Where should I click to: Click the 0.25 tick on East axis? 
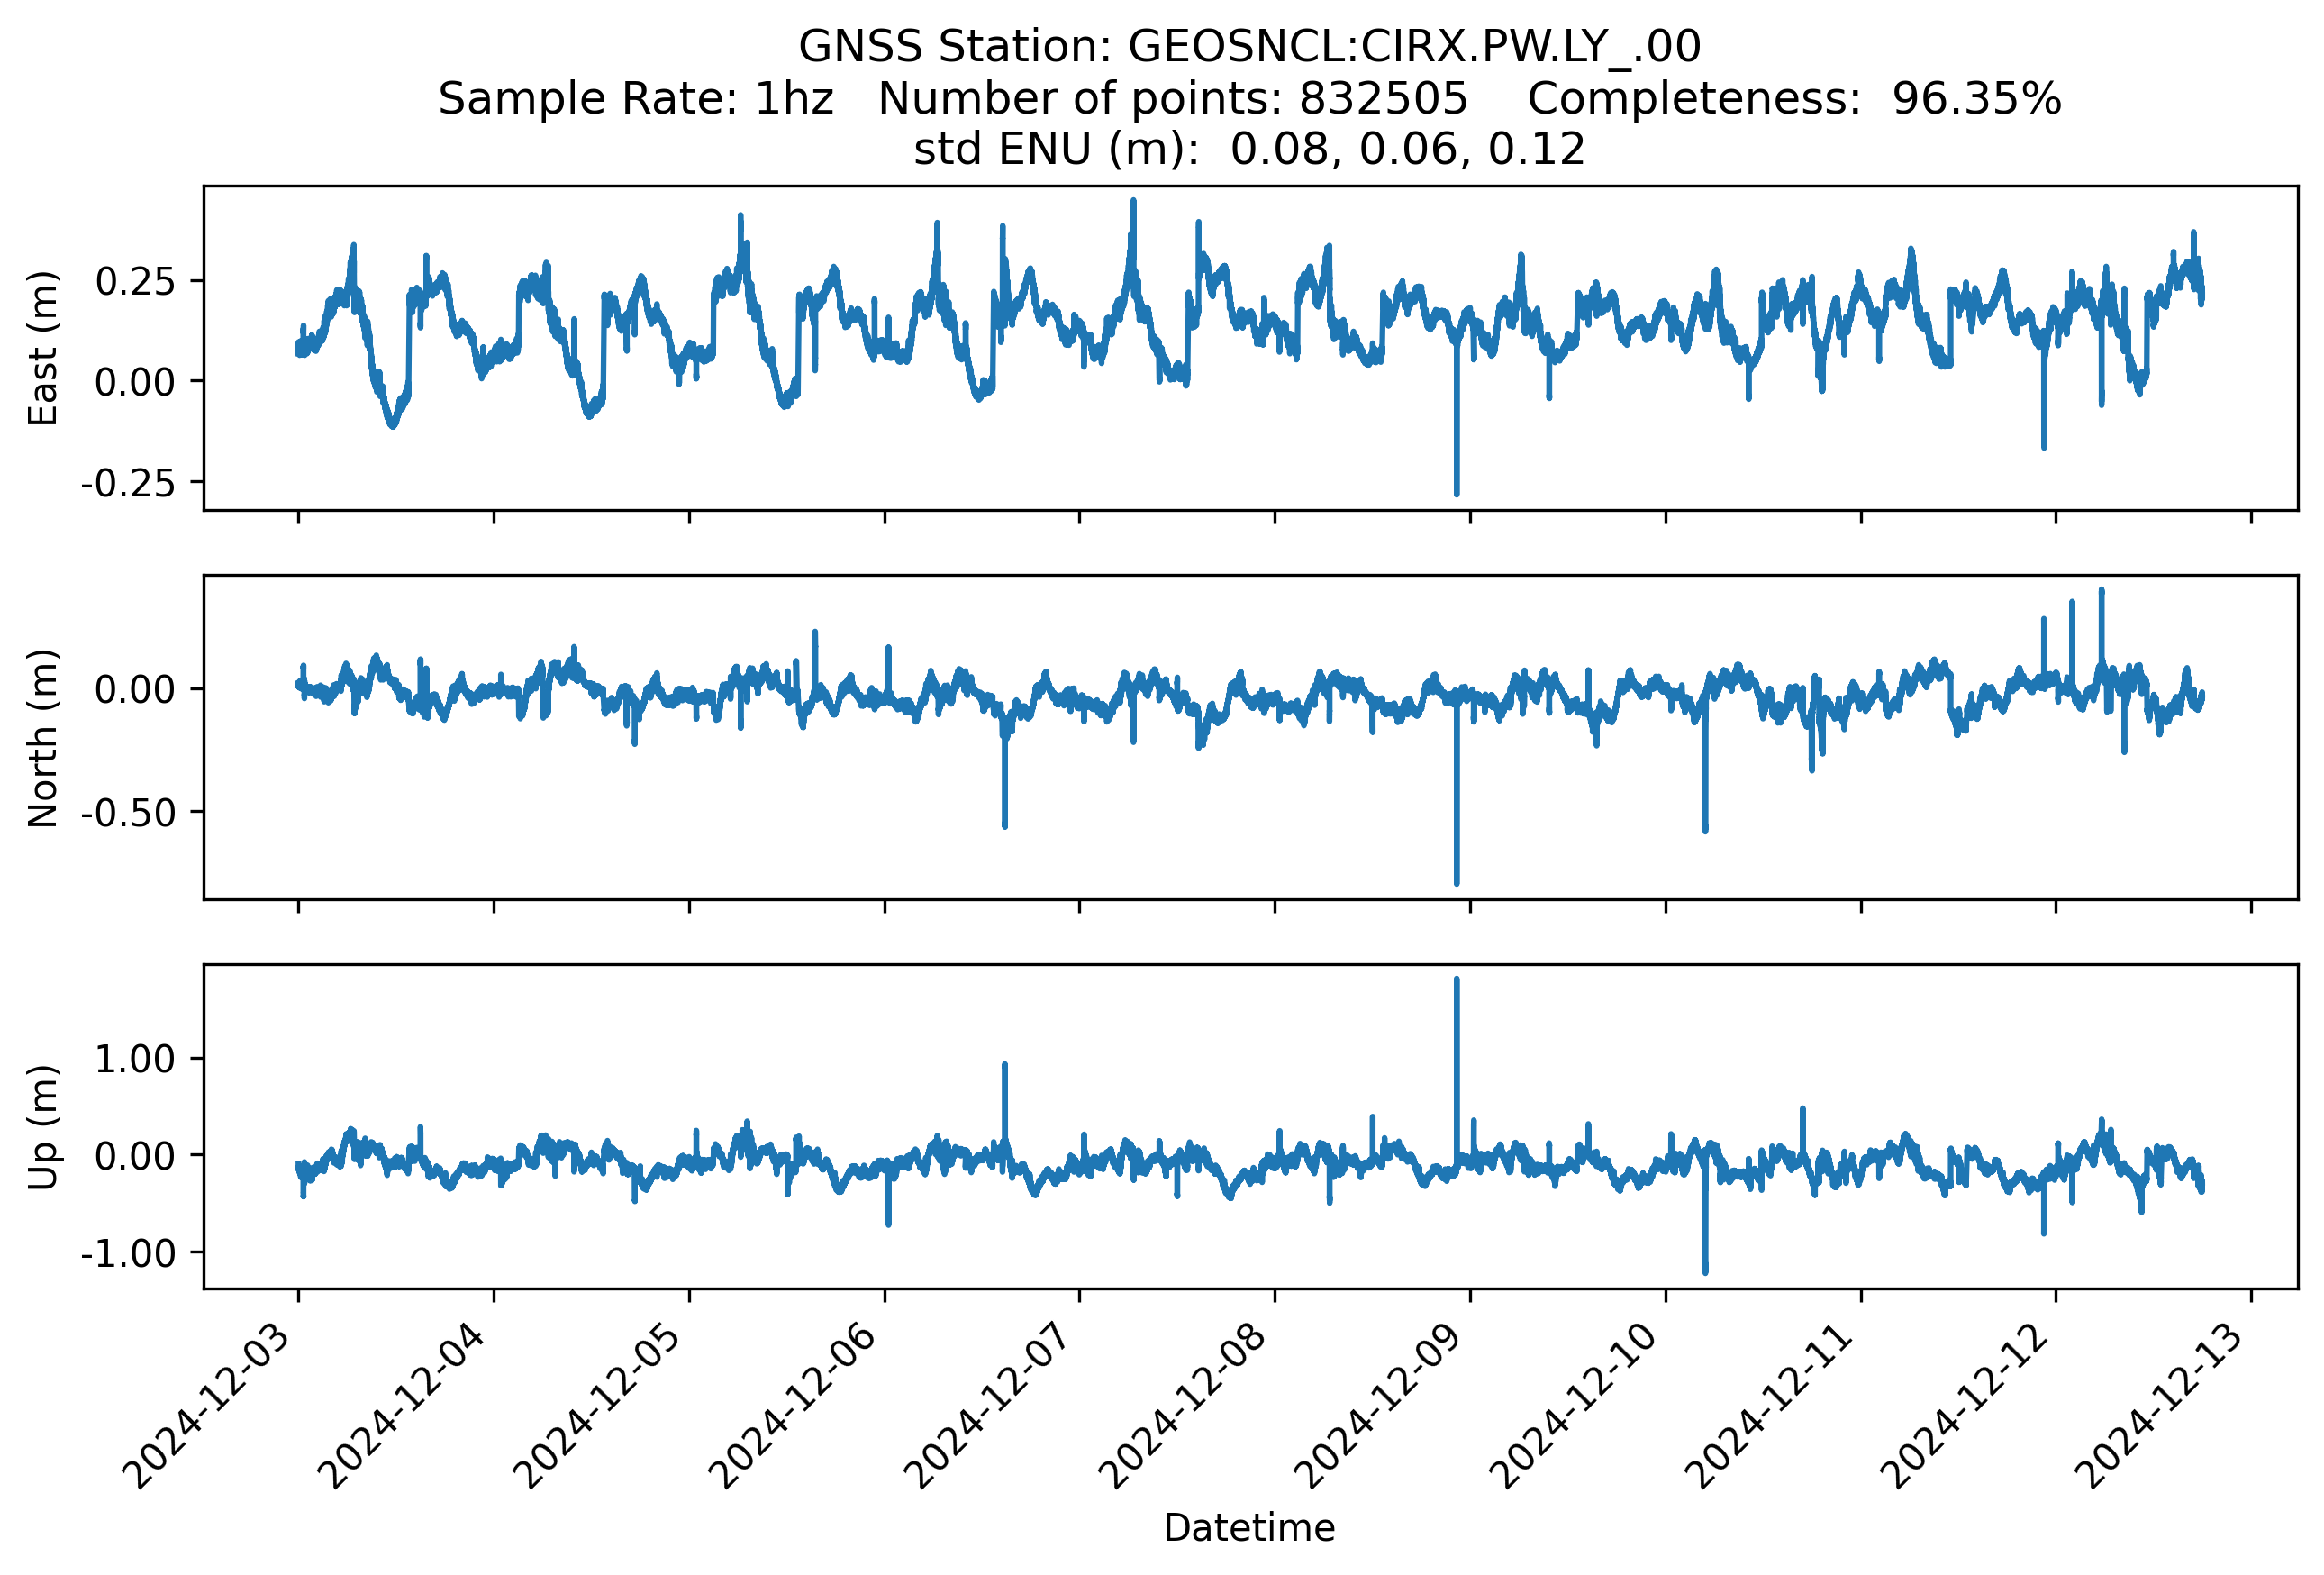135,282
